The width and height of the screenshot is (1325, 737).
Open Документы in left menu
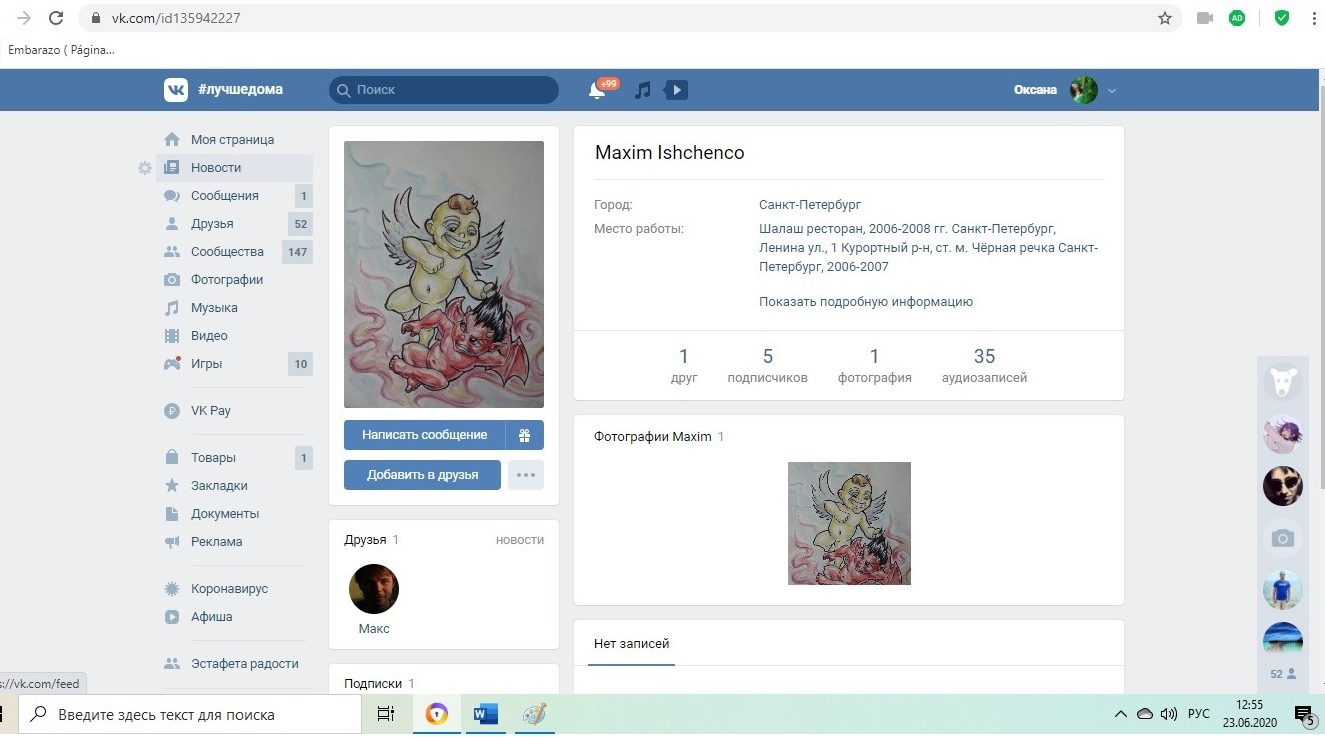pyautogui.click(x=236, y=514)
